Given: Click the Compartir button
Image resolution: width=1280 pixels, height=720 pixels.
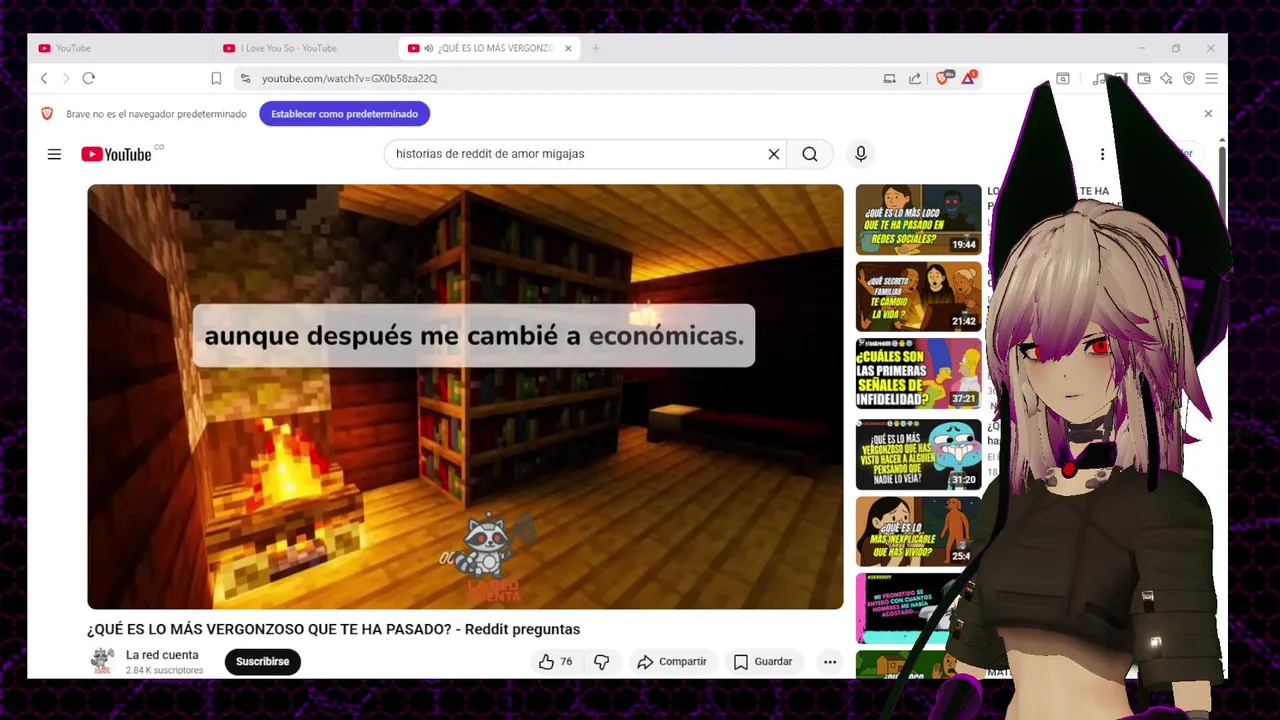Looking at the screenshot, I should click(672, 661).
